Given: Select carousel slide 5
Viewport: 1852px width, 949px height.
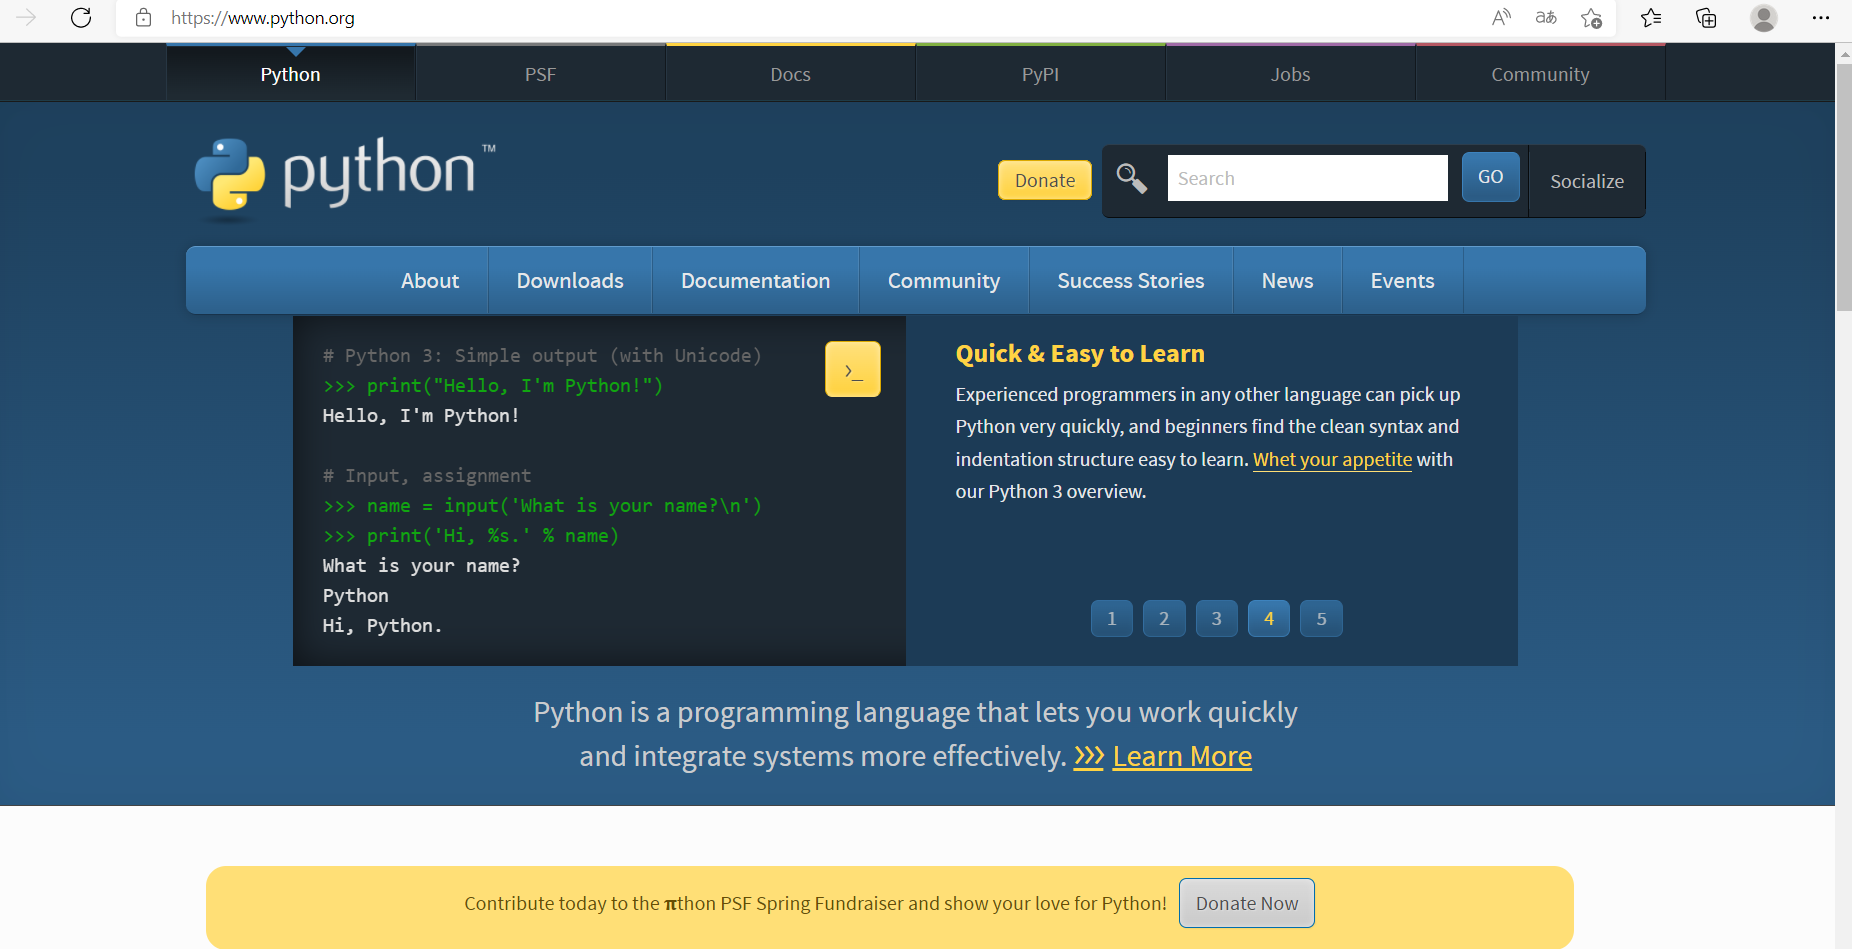Looking at the screenshot, I should (x=1320, y=618).
